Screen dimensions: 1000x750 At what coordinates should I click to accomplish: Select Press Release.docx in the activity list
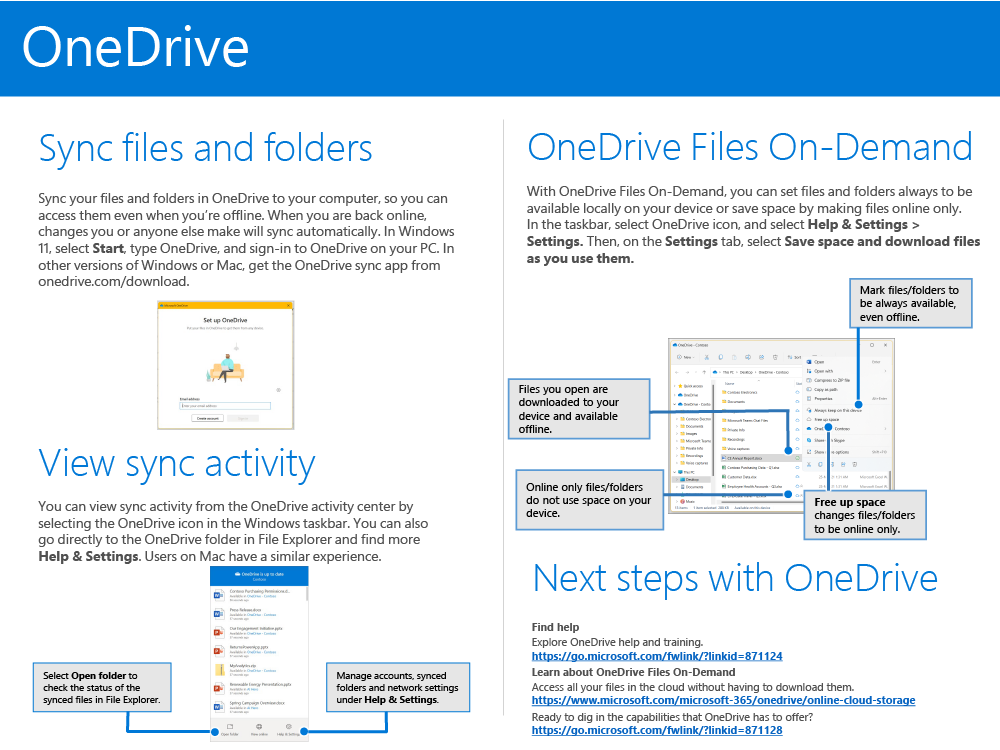(x=259, y=614)
